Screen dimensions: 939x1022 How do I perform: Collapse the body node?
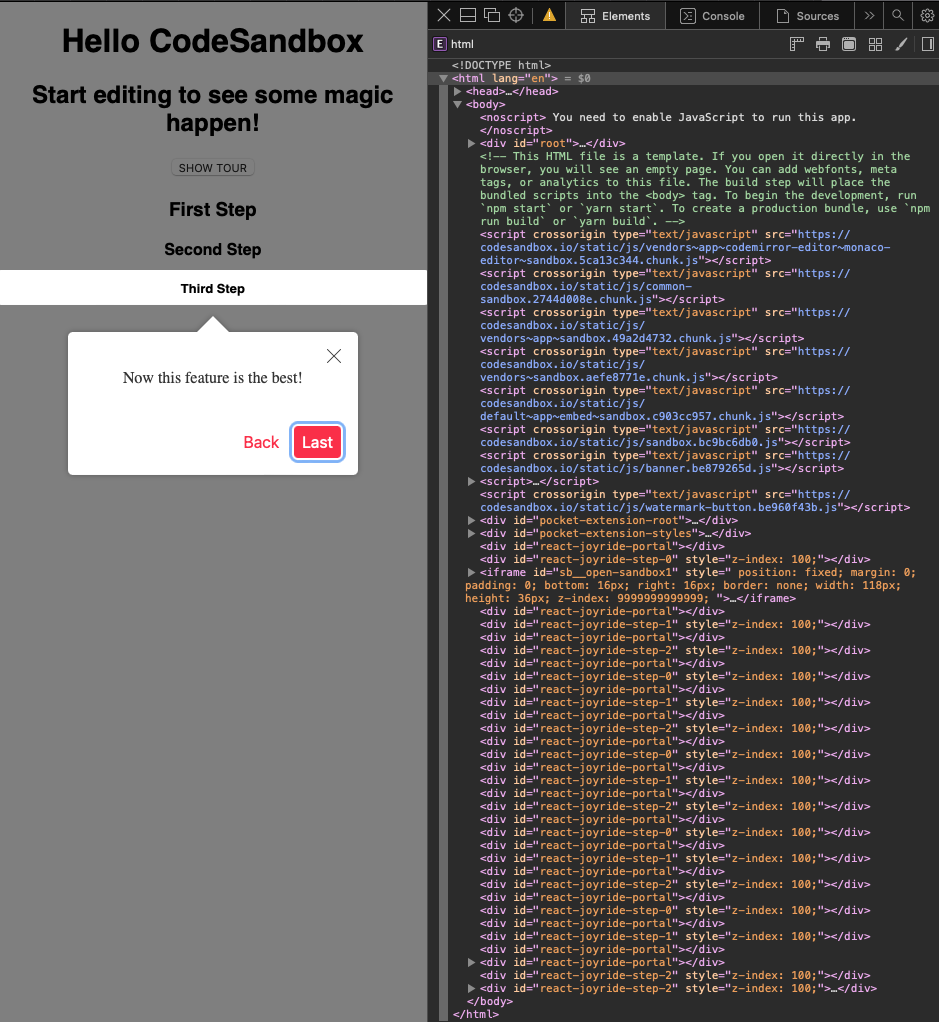tap(458, 104)
